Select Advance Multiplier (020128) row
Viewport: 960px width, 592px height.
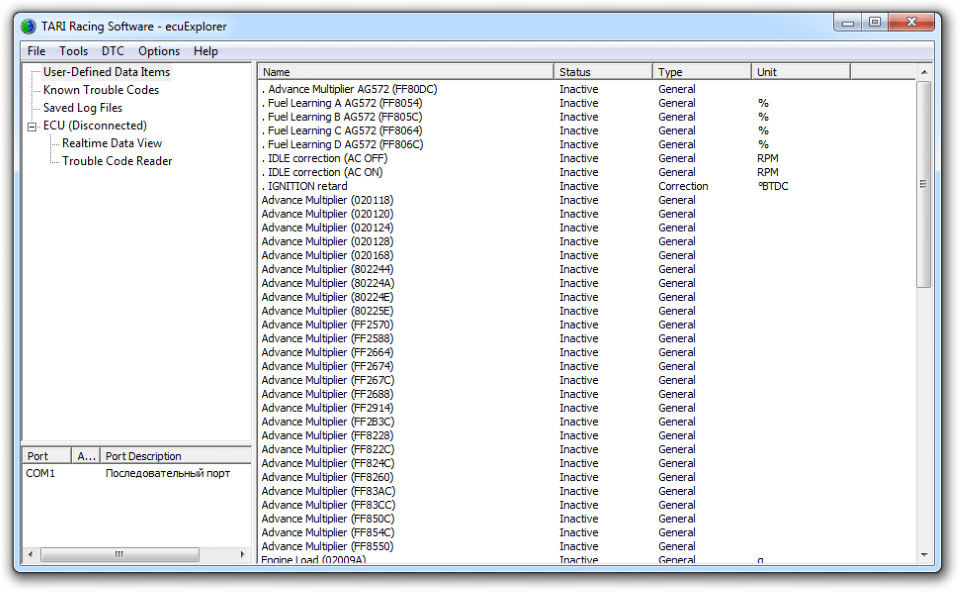(587, 241)
